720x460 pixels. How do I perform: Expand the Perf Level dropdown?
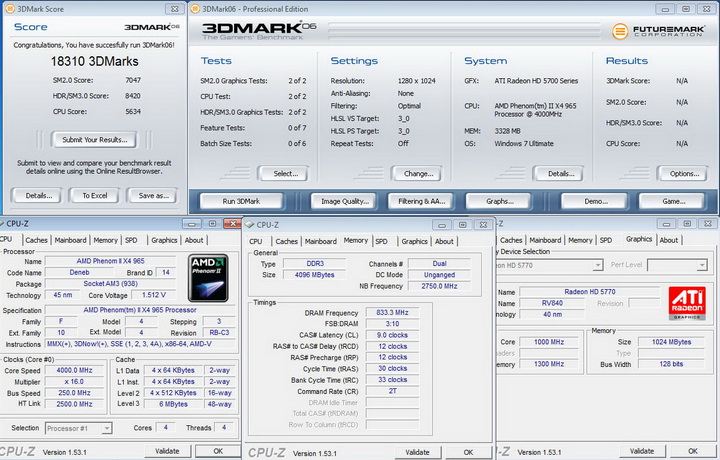702,265
